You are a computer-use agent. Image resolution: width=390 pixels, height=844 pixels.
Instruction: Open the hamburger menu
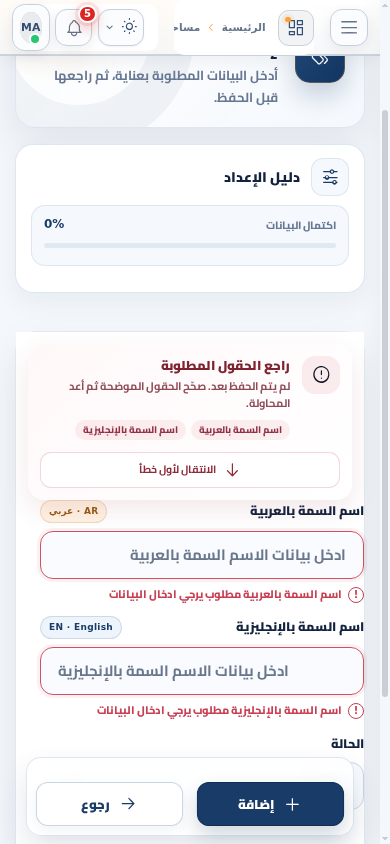[349, 27]
